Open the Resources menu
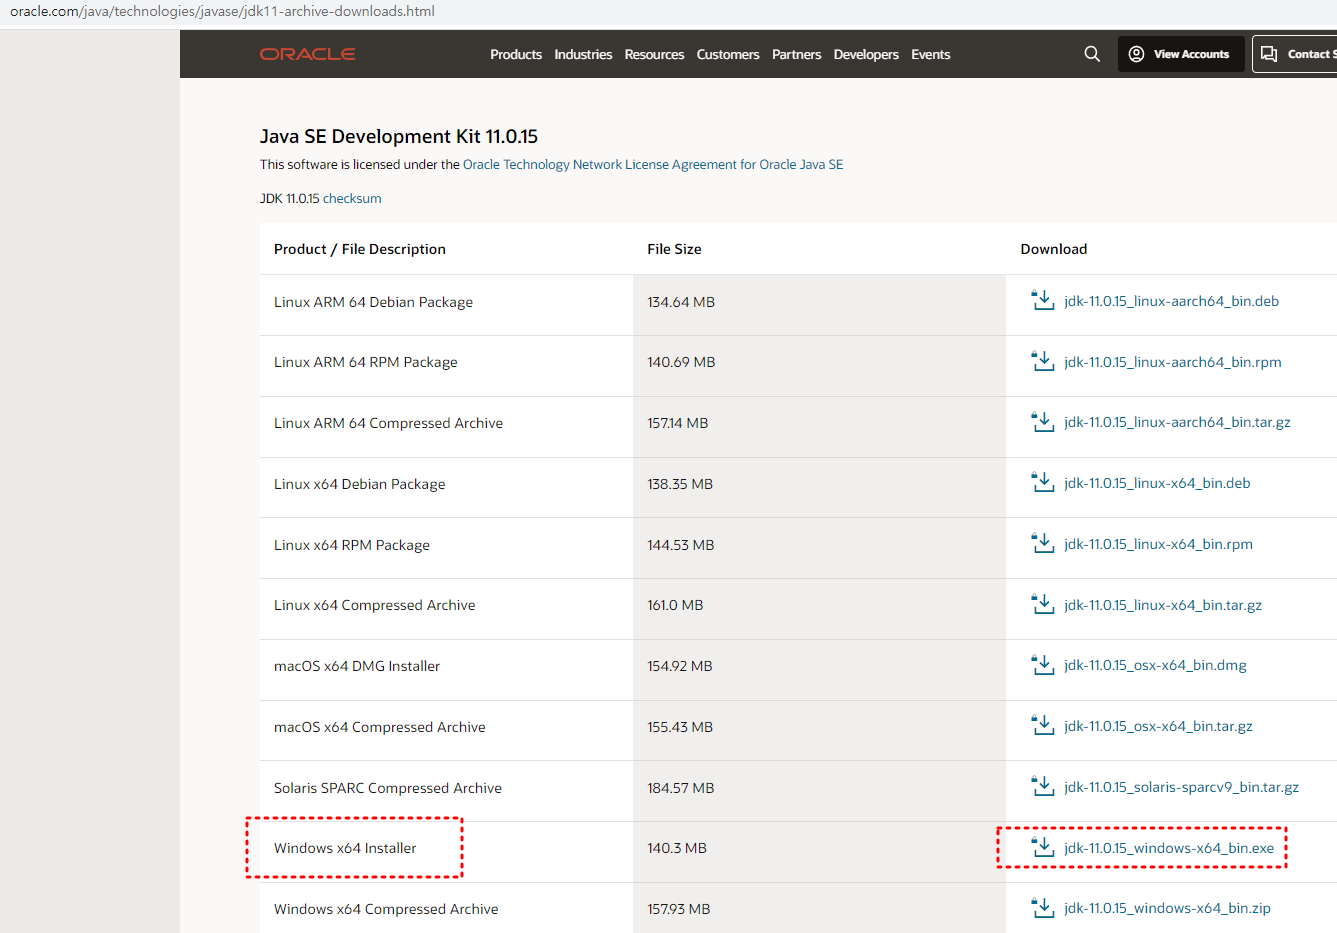The image size is (1337, 933). point(654,54)
